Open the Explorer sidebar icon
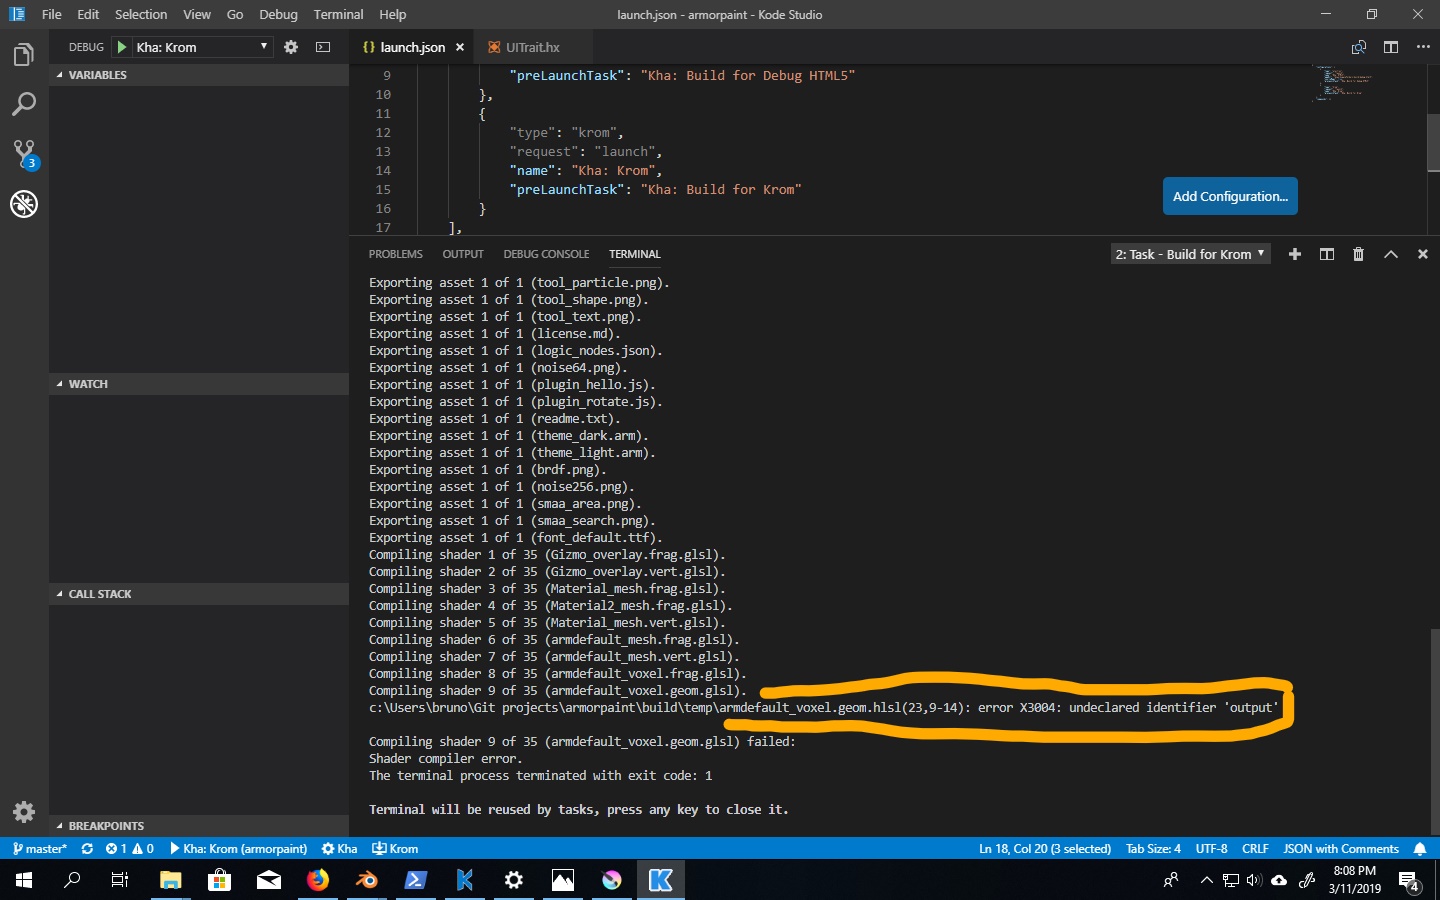Screen dimensions: 1440x900 [24, 55]
